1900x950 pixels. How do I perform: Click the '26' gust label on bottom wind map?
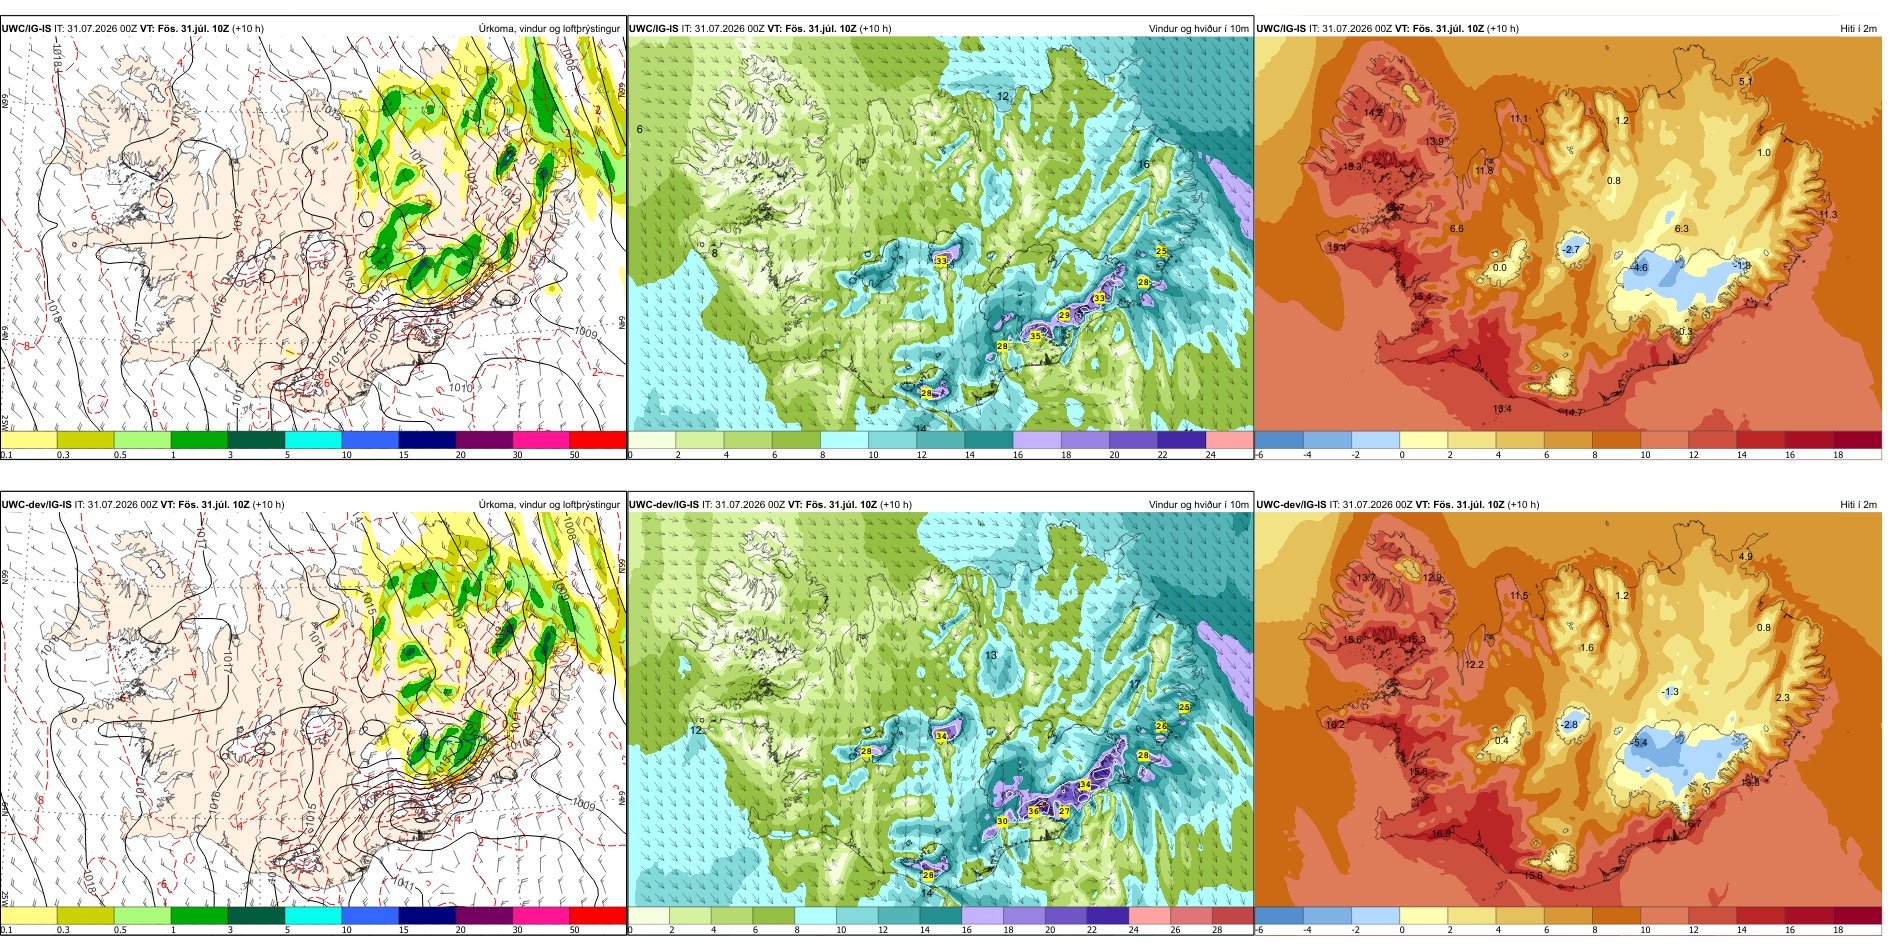coord(1161,727)
